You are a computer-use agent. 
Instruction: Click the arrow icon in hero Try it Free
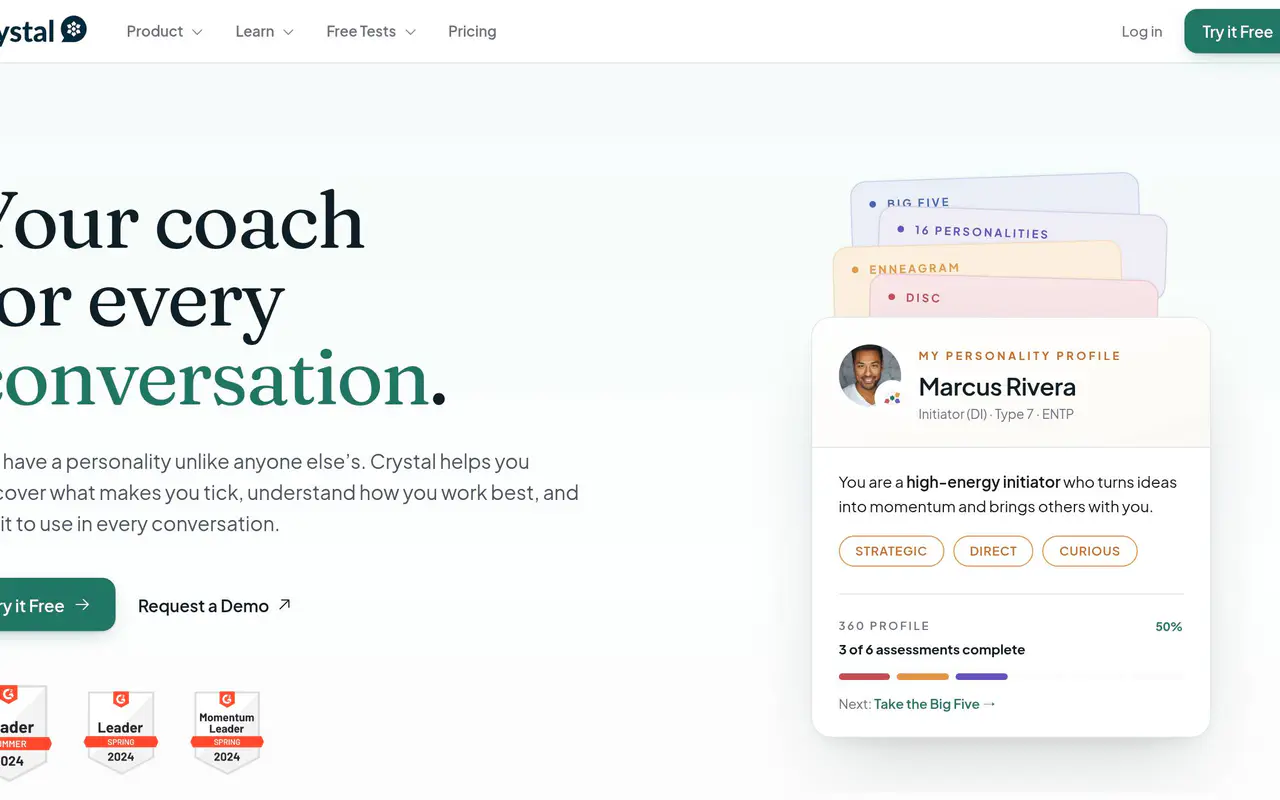point(83,605)
